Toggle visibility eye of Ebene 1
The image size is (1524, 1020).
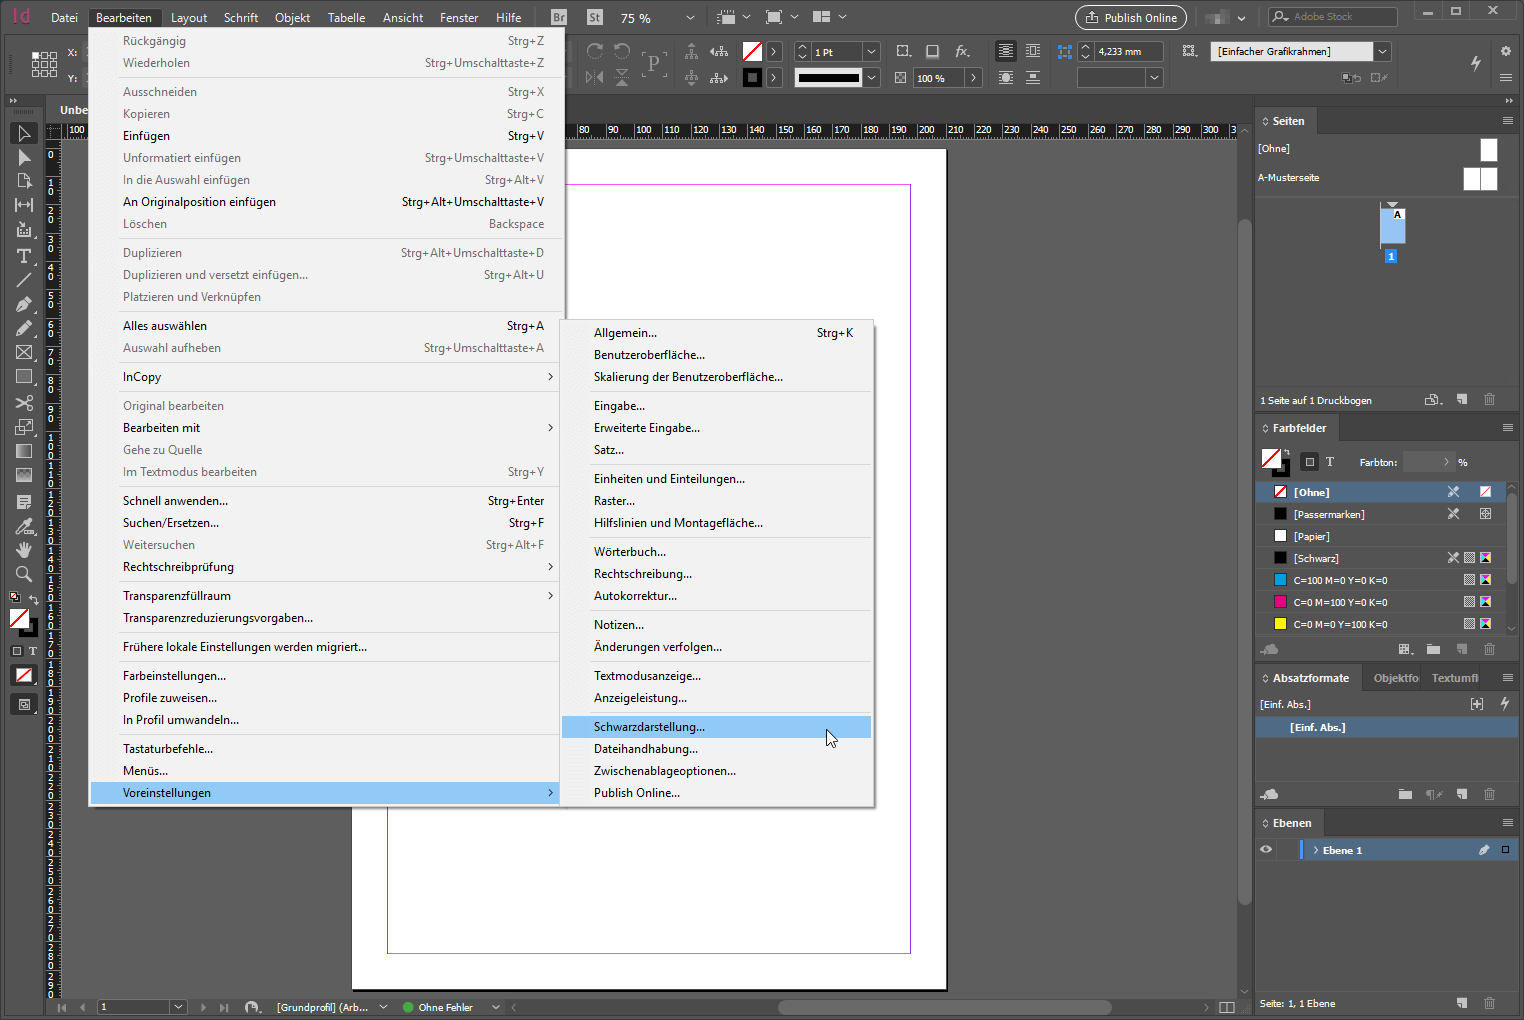pos(1266,850)
